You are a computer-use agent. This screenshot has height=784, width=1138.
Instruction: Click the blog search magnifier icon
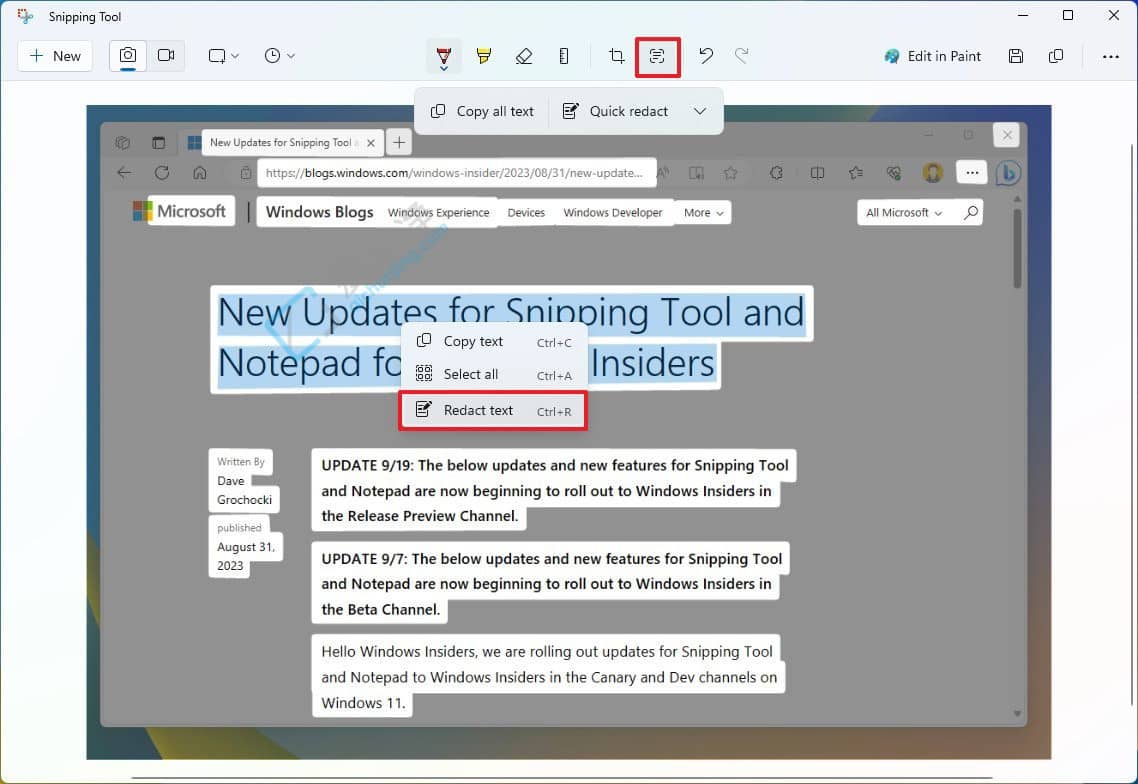coord(970,212)
